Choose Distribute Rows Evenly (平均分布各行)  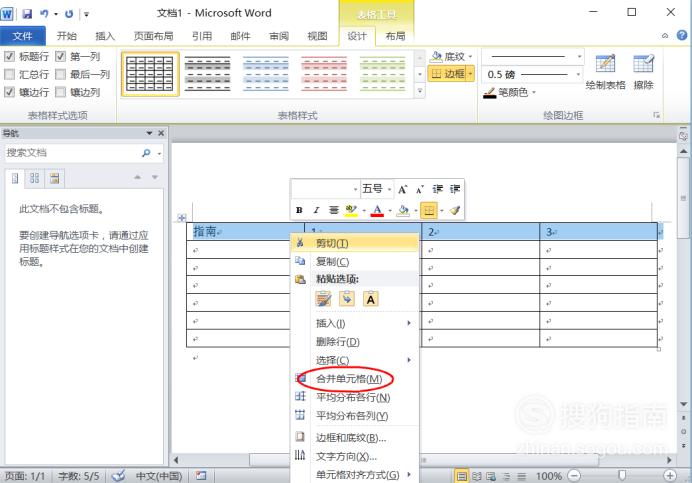(x=355, y=397)
